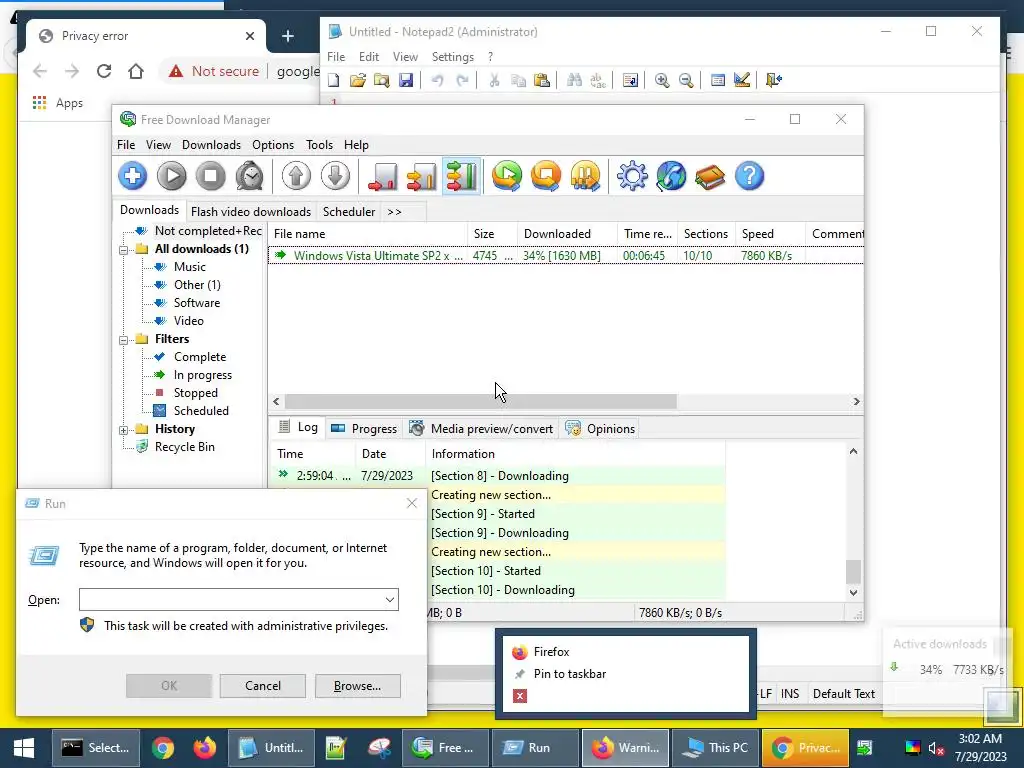Screen dimensions: 1024x768
Task: Expand the History tree node
Action: coord(123,430)
